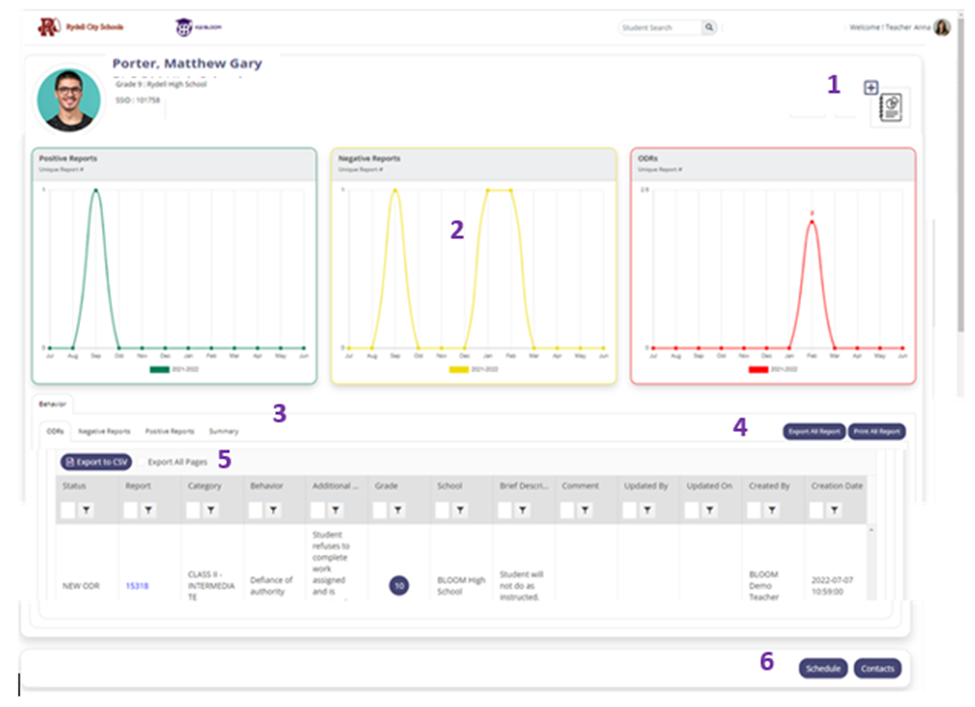The image size is (975, 707).
Task: Click the kickboard owl logo icon
Action: coord(184,27)
